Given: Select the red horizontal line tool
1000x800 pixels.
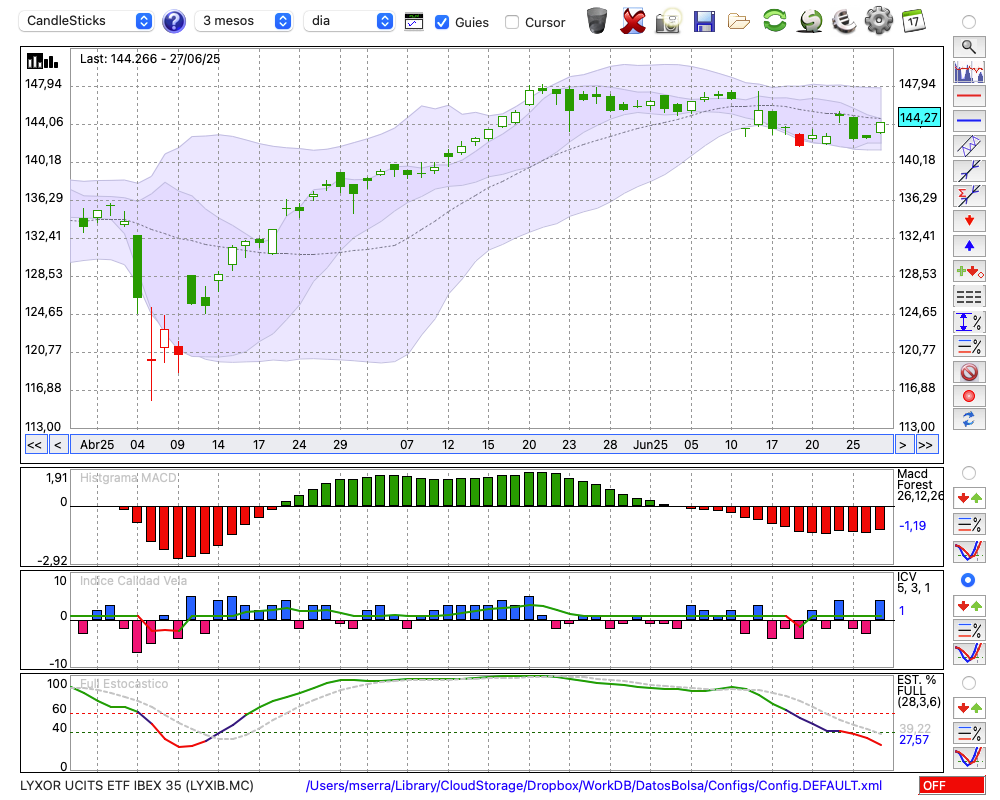Looking at the screenshot, I should tap(969, 96).
